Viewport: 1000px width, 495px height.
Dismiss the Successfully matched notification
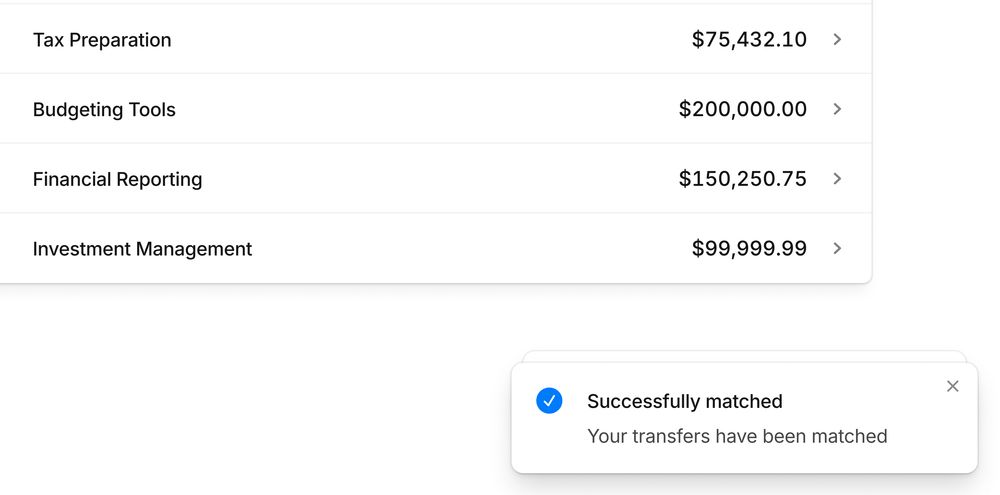coord(952,386)
